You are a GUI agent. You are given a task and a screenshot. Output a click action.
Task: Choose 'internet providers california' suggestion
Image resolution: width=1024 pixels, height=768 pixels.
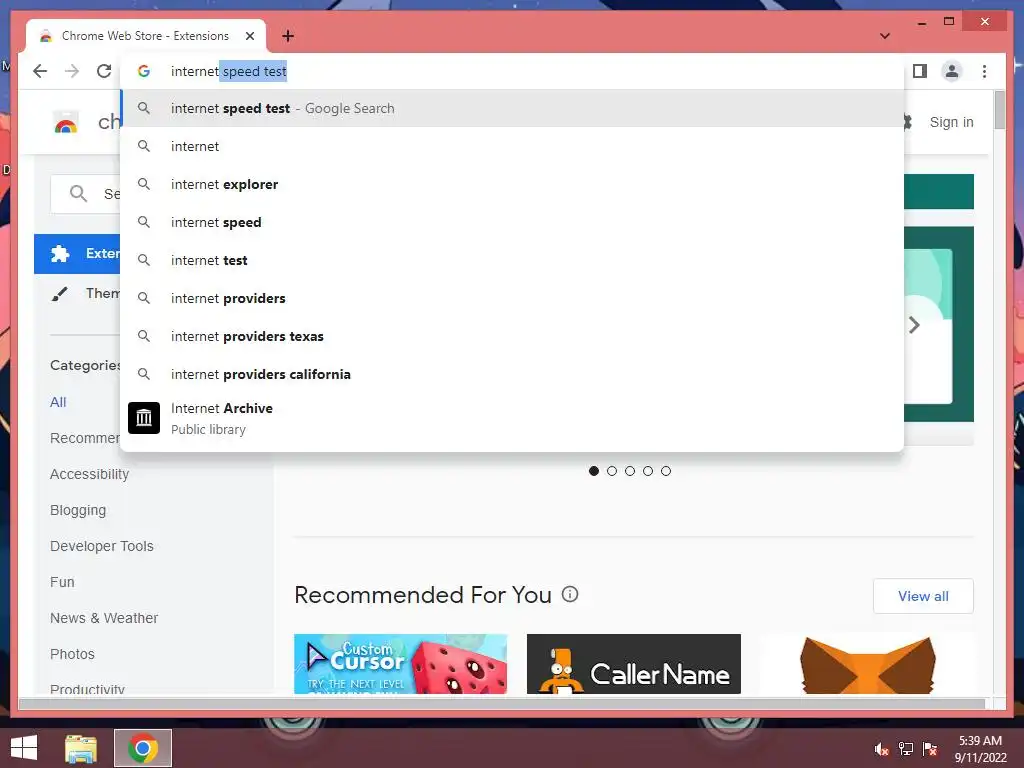coord(513,374)
